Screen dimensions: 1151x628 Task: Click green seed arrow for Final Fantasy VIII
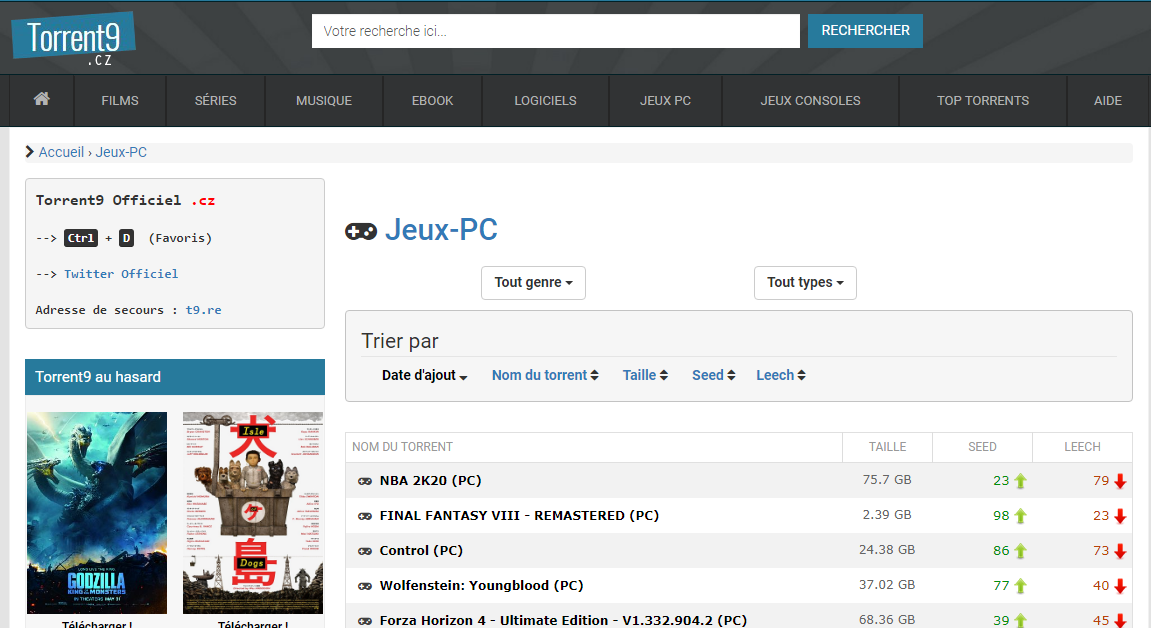click(x=1021, y=516)
